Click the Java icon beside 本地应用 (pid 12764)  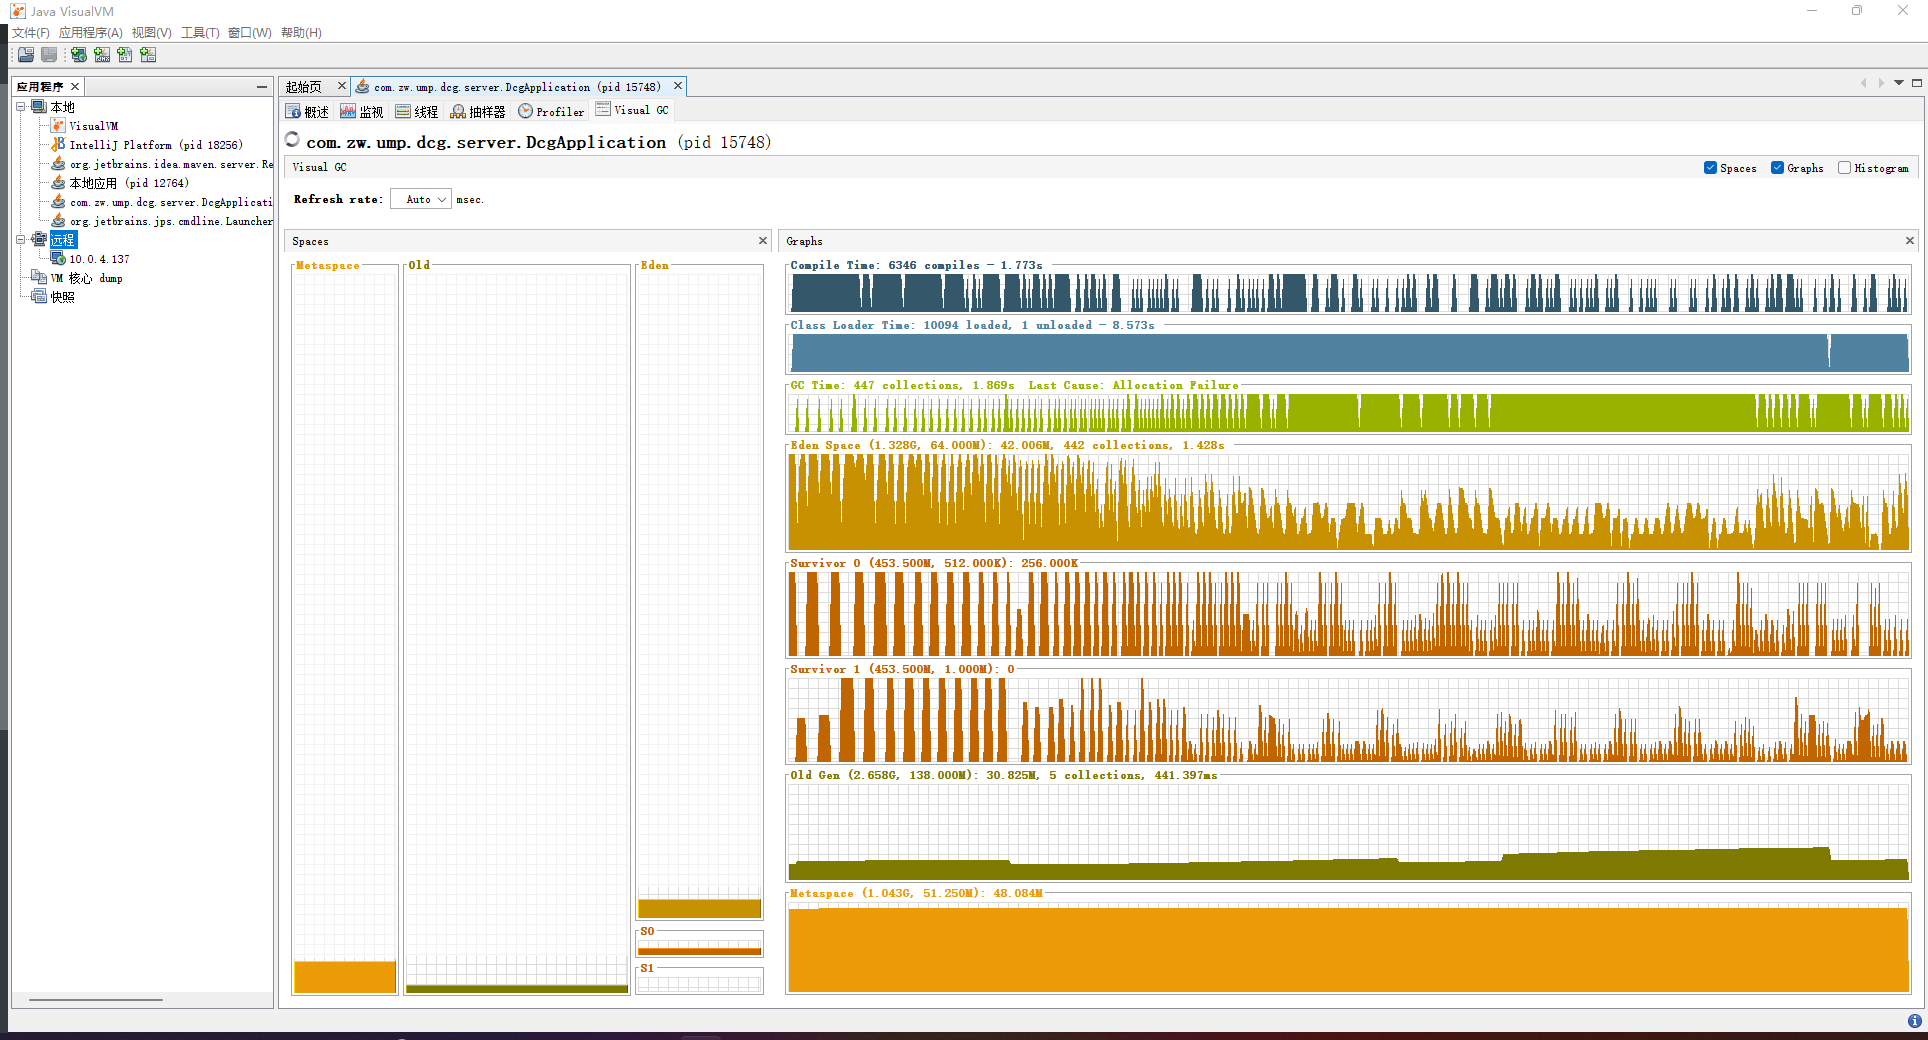[58, 183]
